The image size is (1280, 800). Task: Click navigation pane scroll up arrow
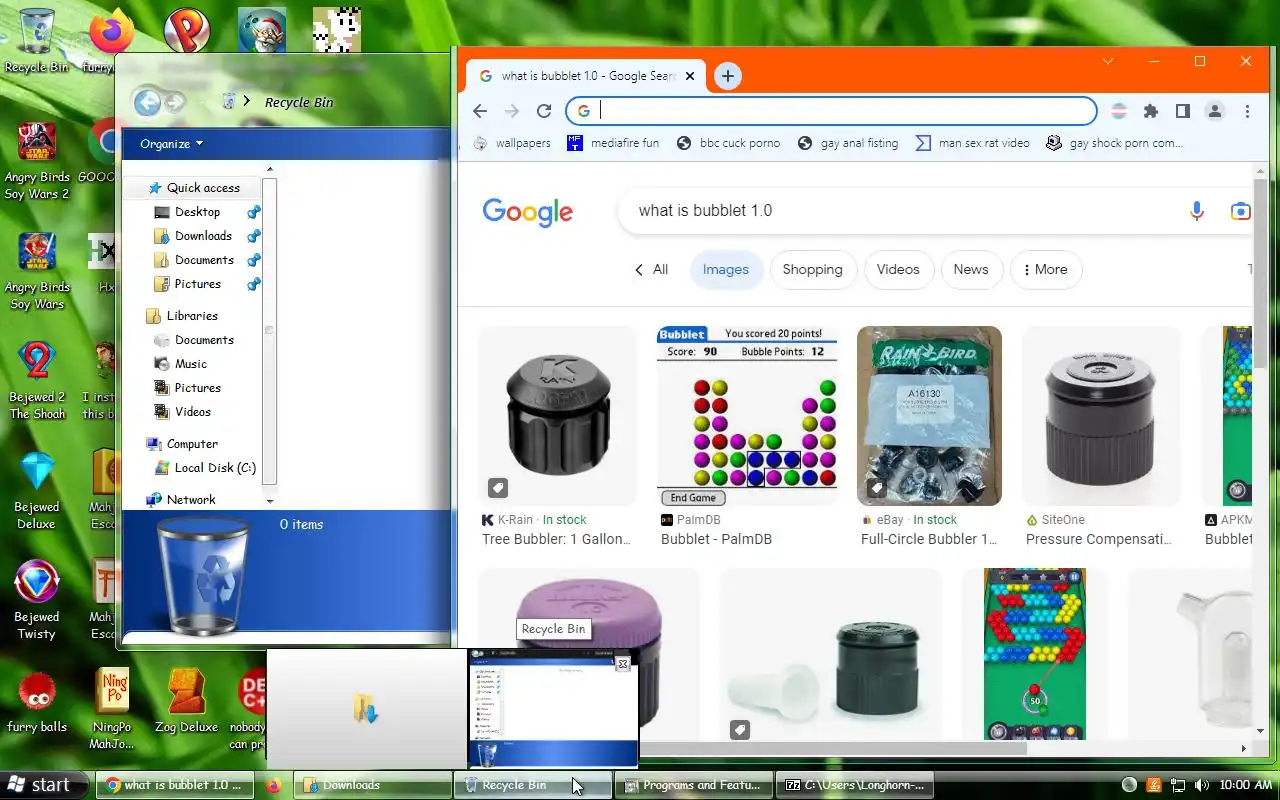click(x=269, y=170)
